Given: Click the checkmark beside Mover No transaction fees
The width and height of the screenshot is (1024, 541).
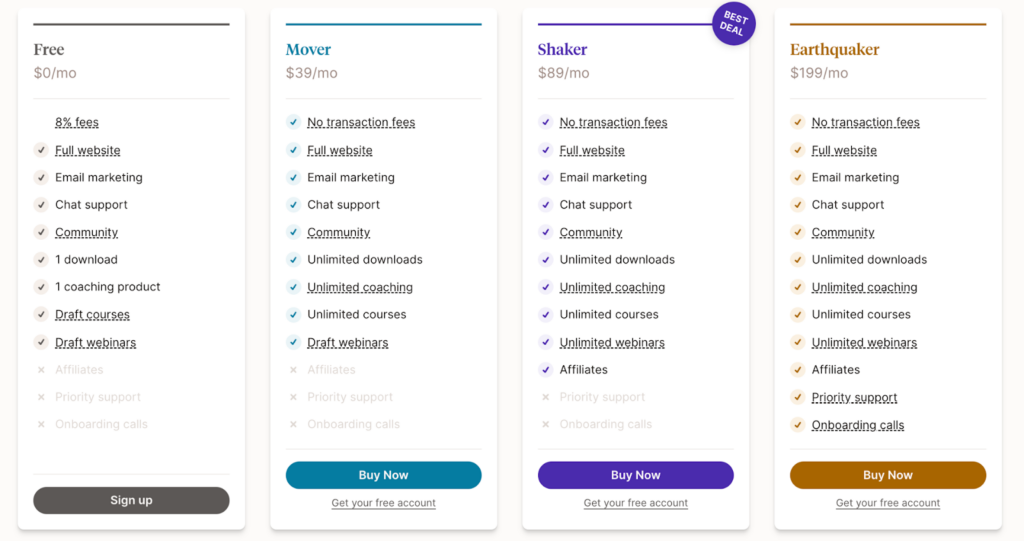Looking at the screenshot, I should pos(293,122).
